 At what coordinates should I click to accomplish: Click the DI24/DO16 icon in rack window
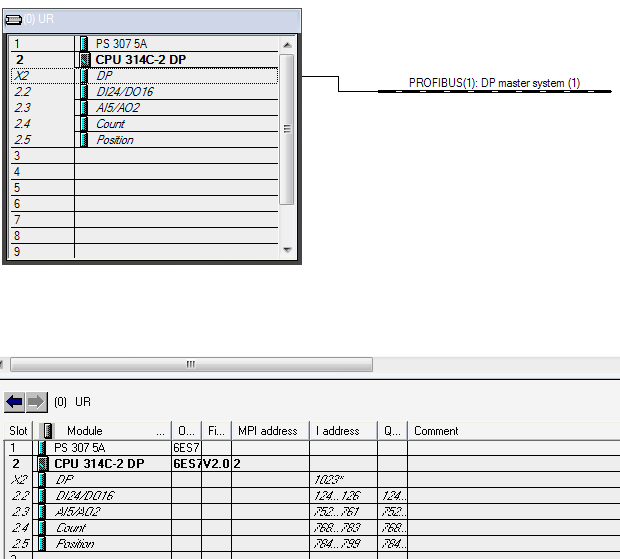[x=84, y=92]
